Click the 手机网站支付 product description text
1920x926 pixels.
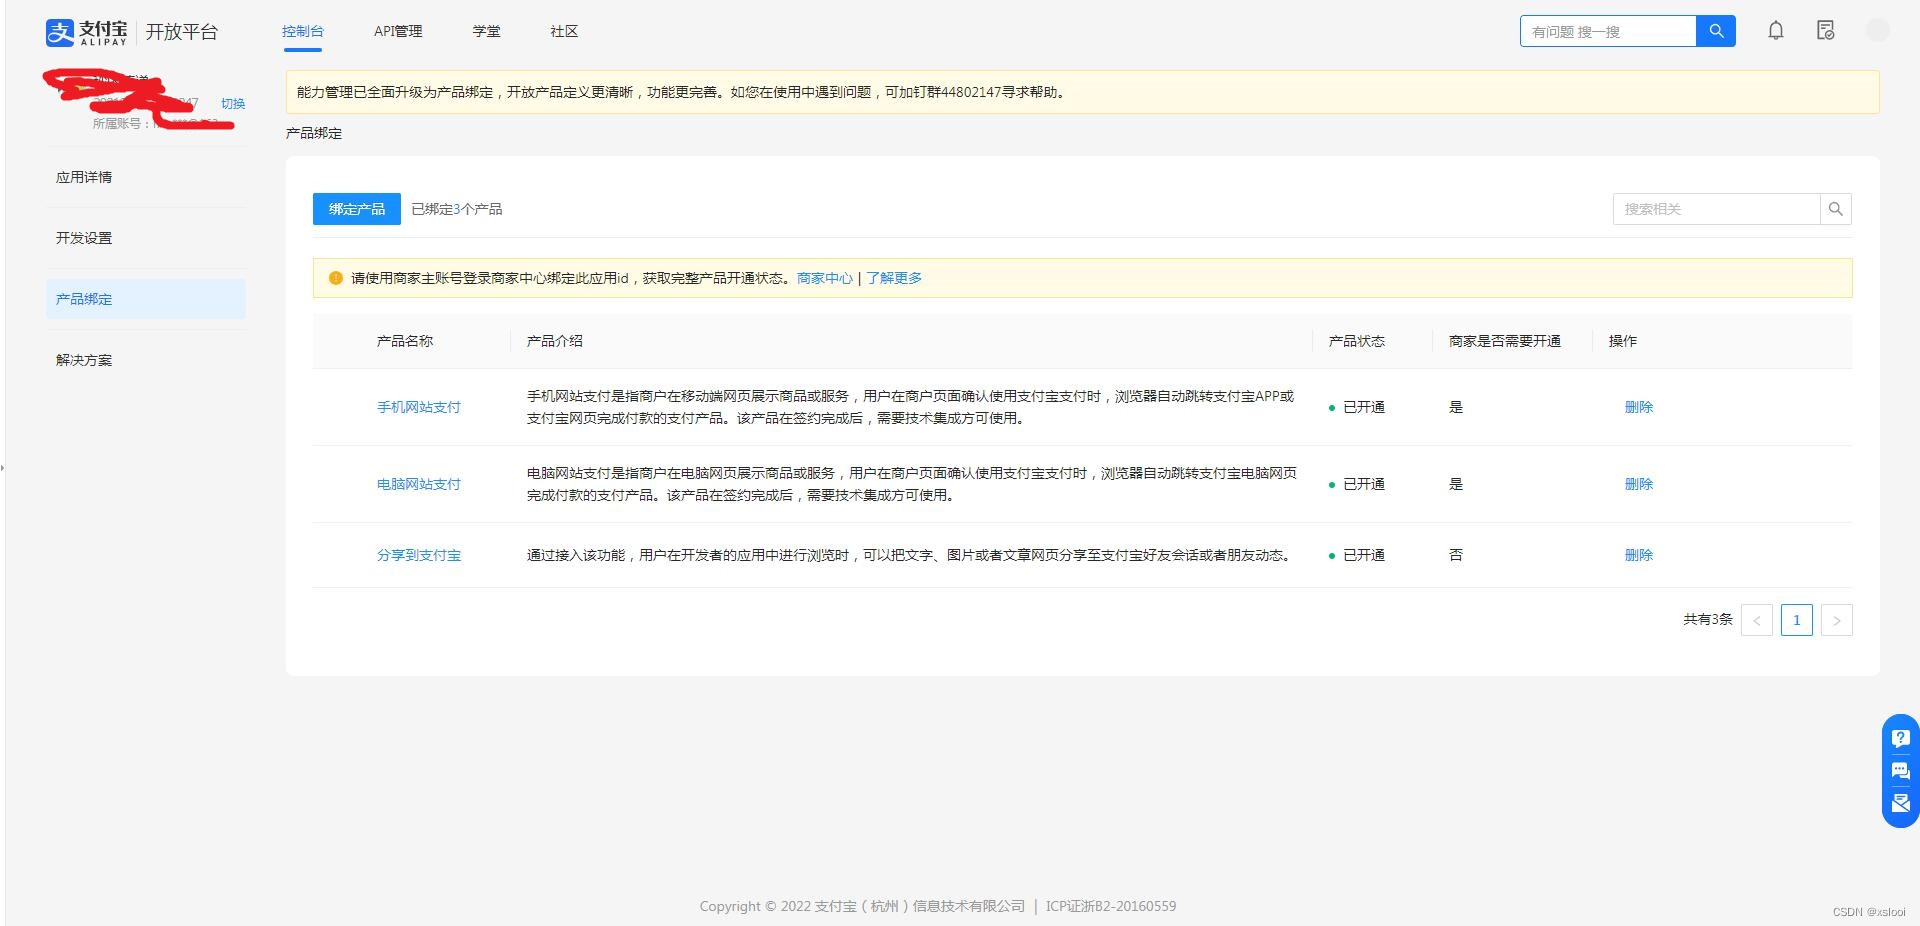910,407
